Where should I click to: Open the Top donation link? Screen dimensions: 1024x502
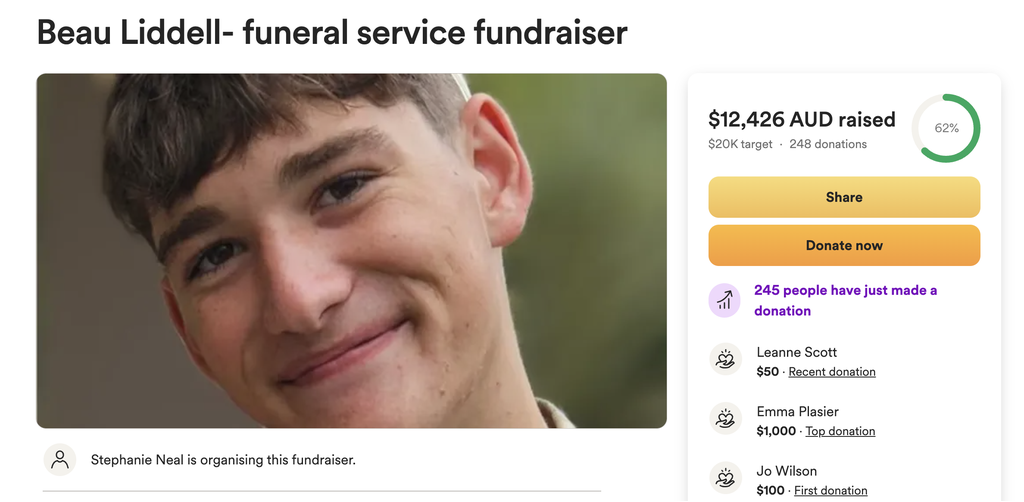840,431
